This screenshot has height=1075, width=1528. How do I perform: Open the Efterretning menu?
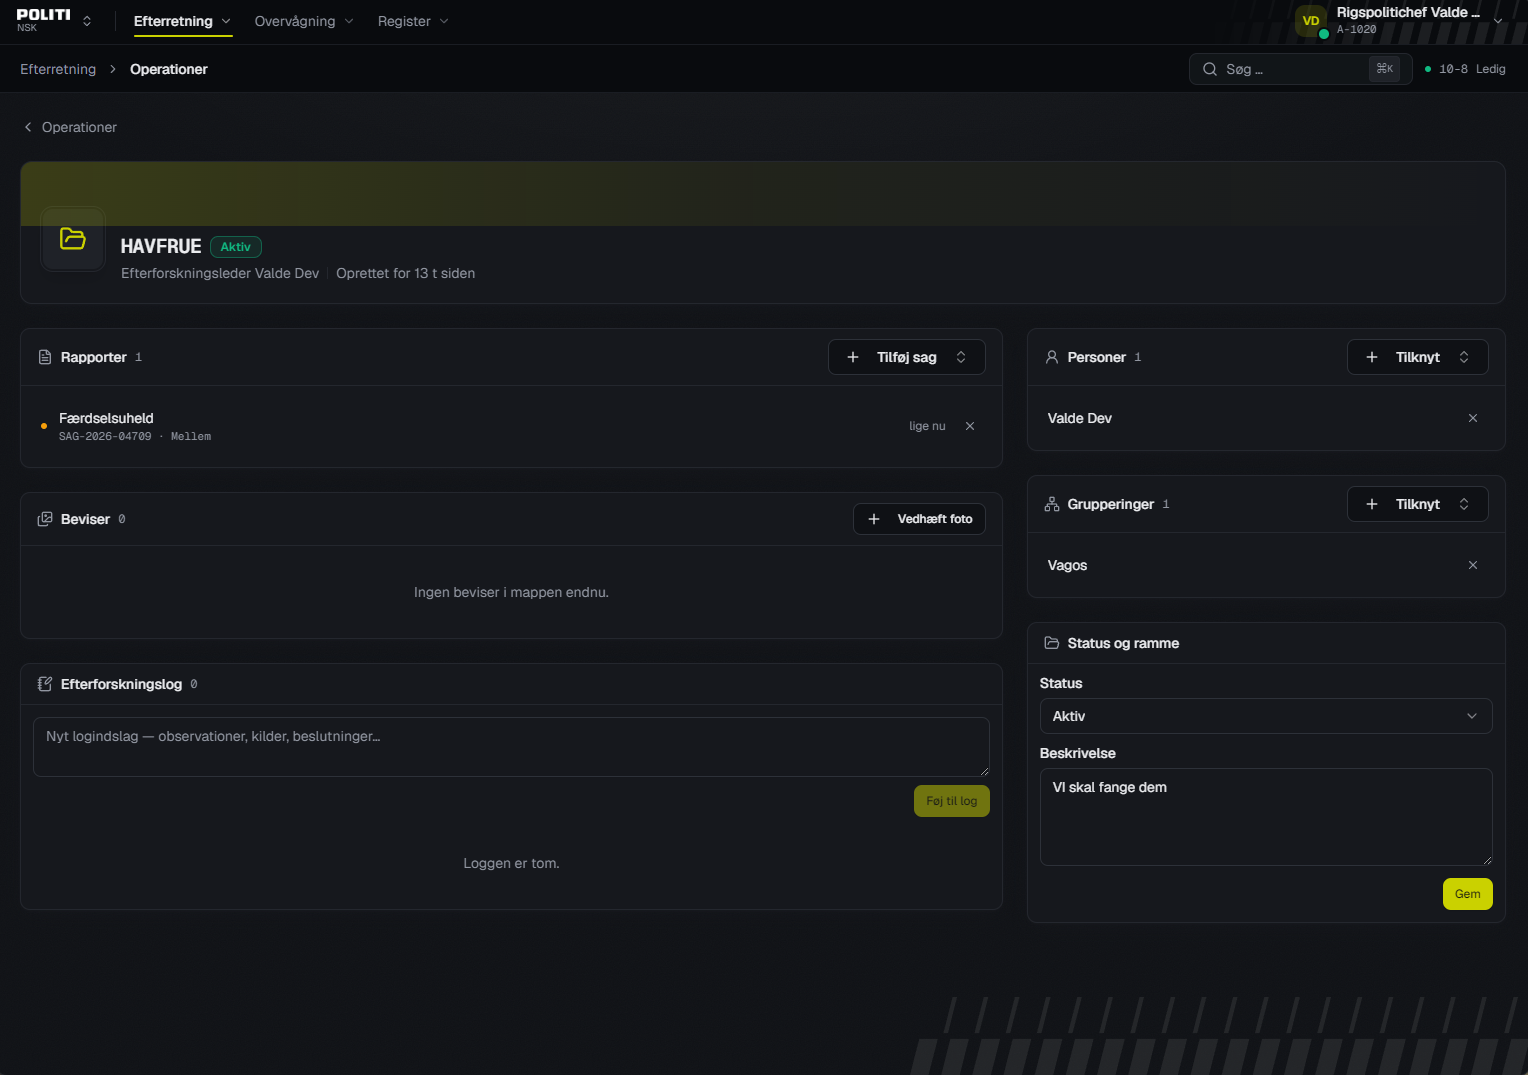(182, 21)
